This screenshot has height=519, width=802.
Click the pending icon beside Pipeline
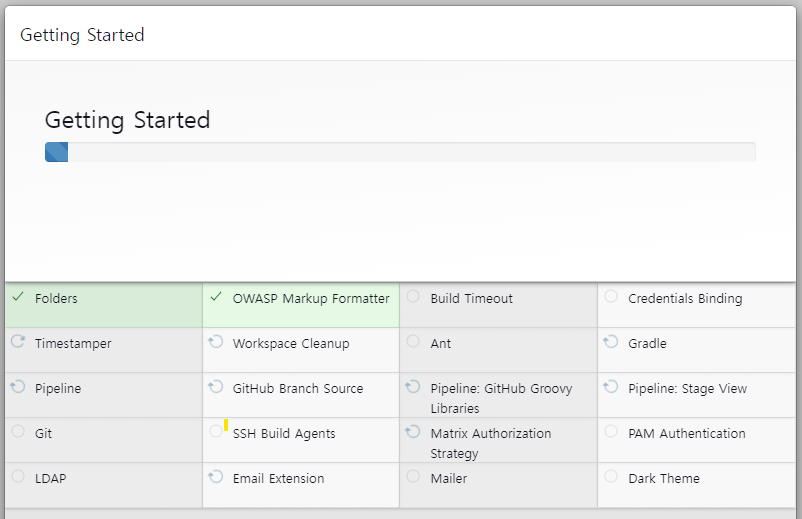(18, 386)
